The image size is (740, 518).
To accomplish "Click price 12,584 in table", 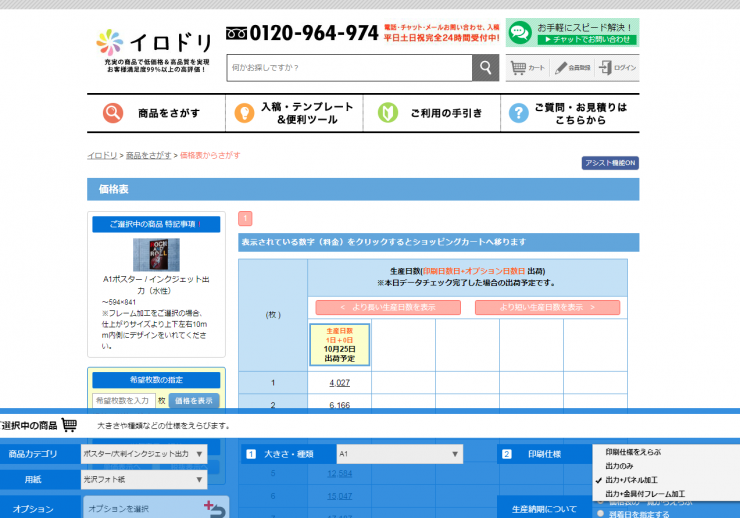I will pos(339,473).
